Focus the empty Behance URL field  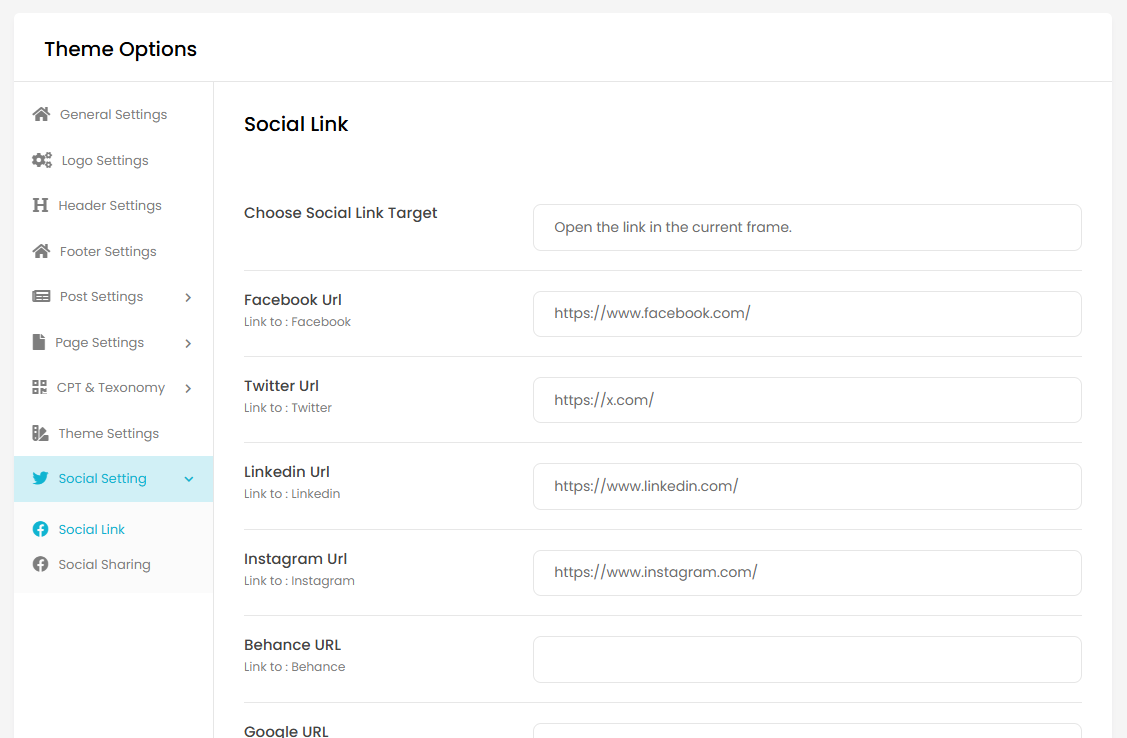pos(806,660)
